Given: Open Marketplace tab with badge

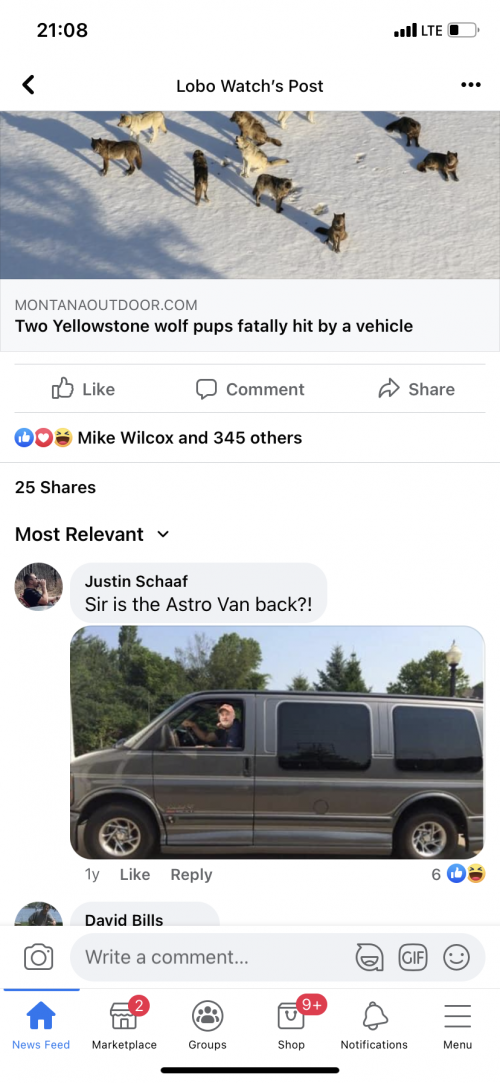Looking at the screenshot, I should tap(124, 1025).
